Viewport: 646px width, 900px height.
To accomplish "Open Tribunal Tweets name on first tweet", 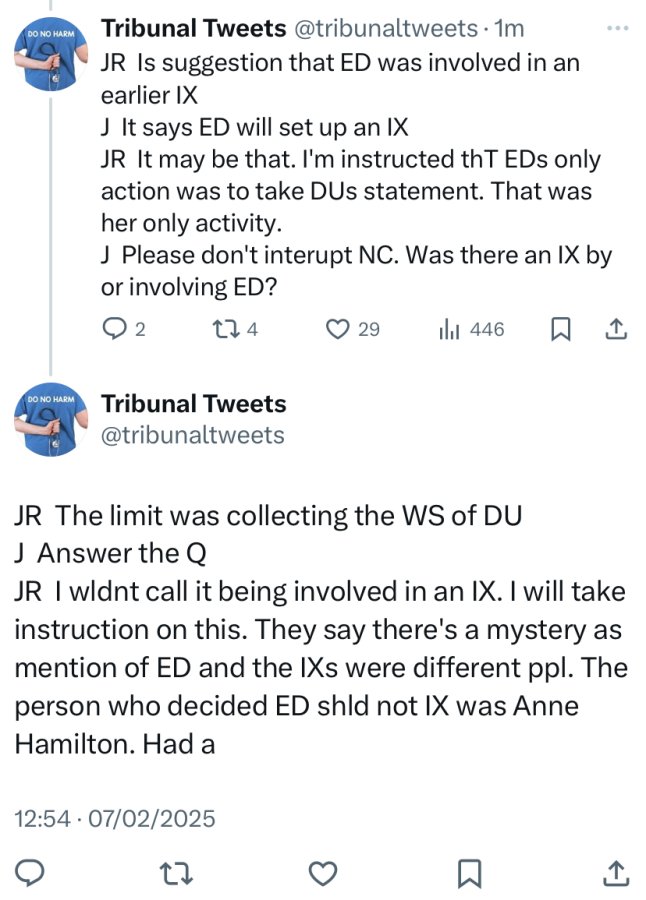I will pos(194,28).
